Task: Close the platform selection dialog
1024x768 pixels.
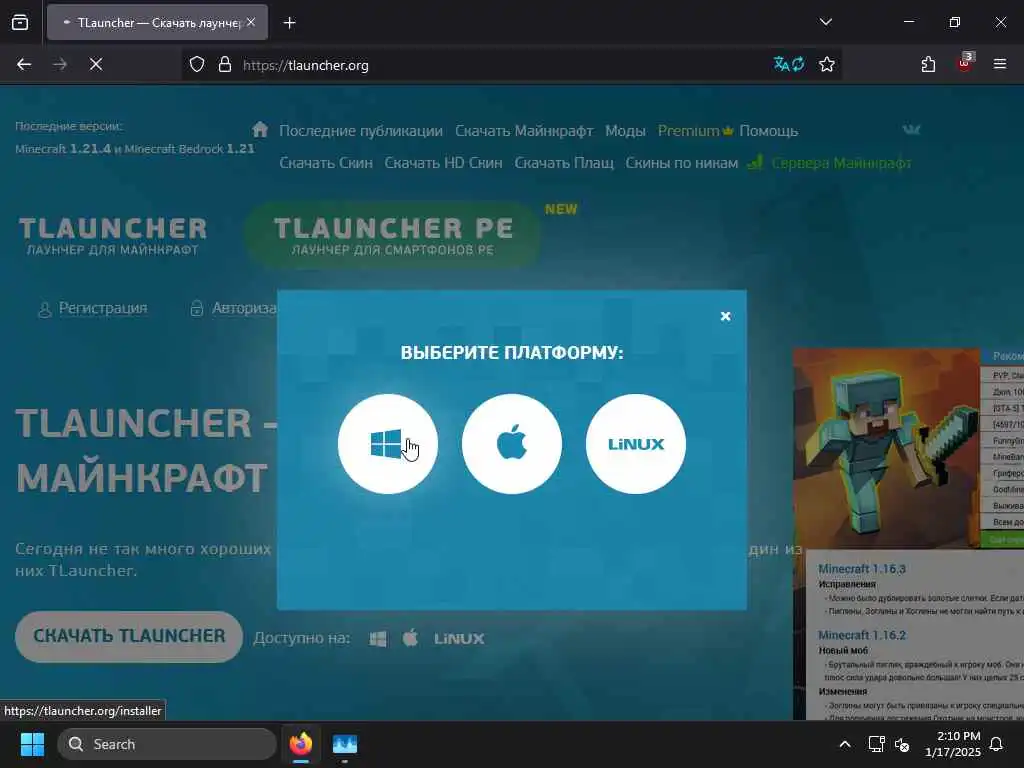Action: pos(726,316)
